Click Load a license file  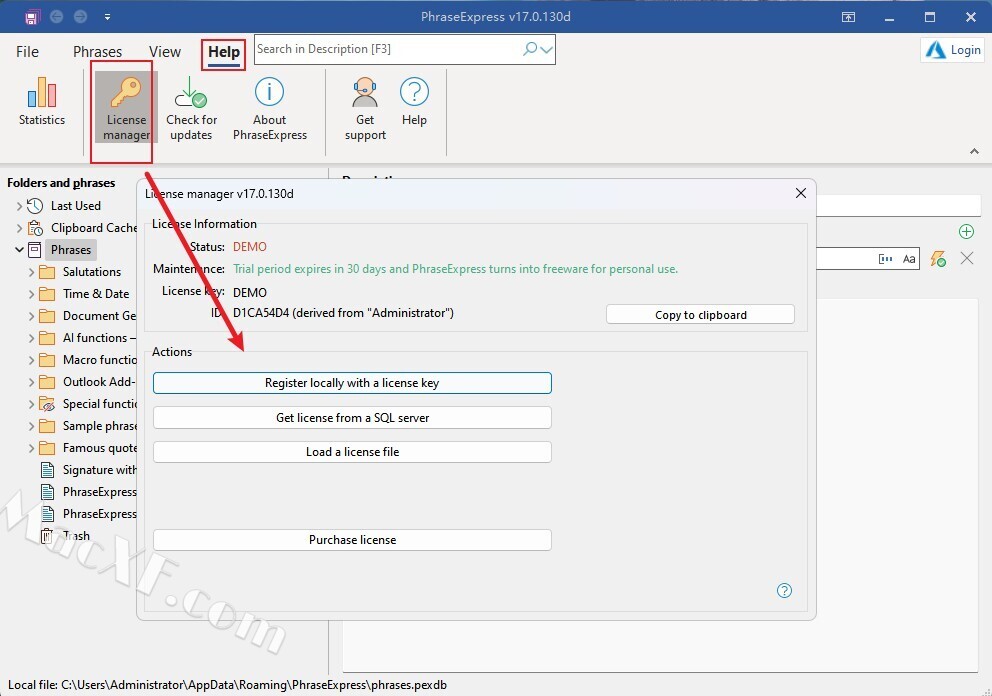(352, 452)
